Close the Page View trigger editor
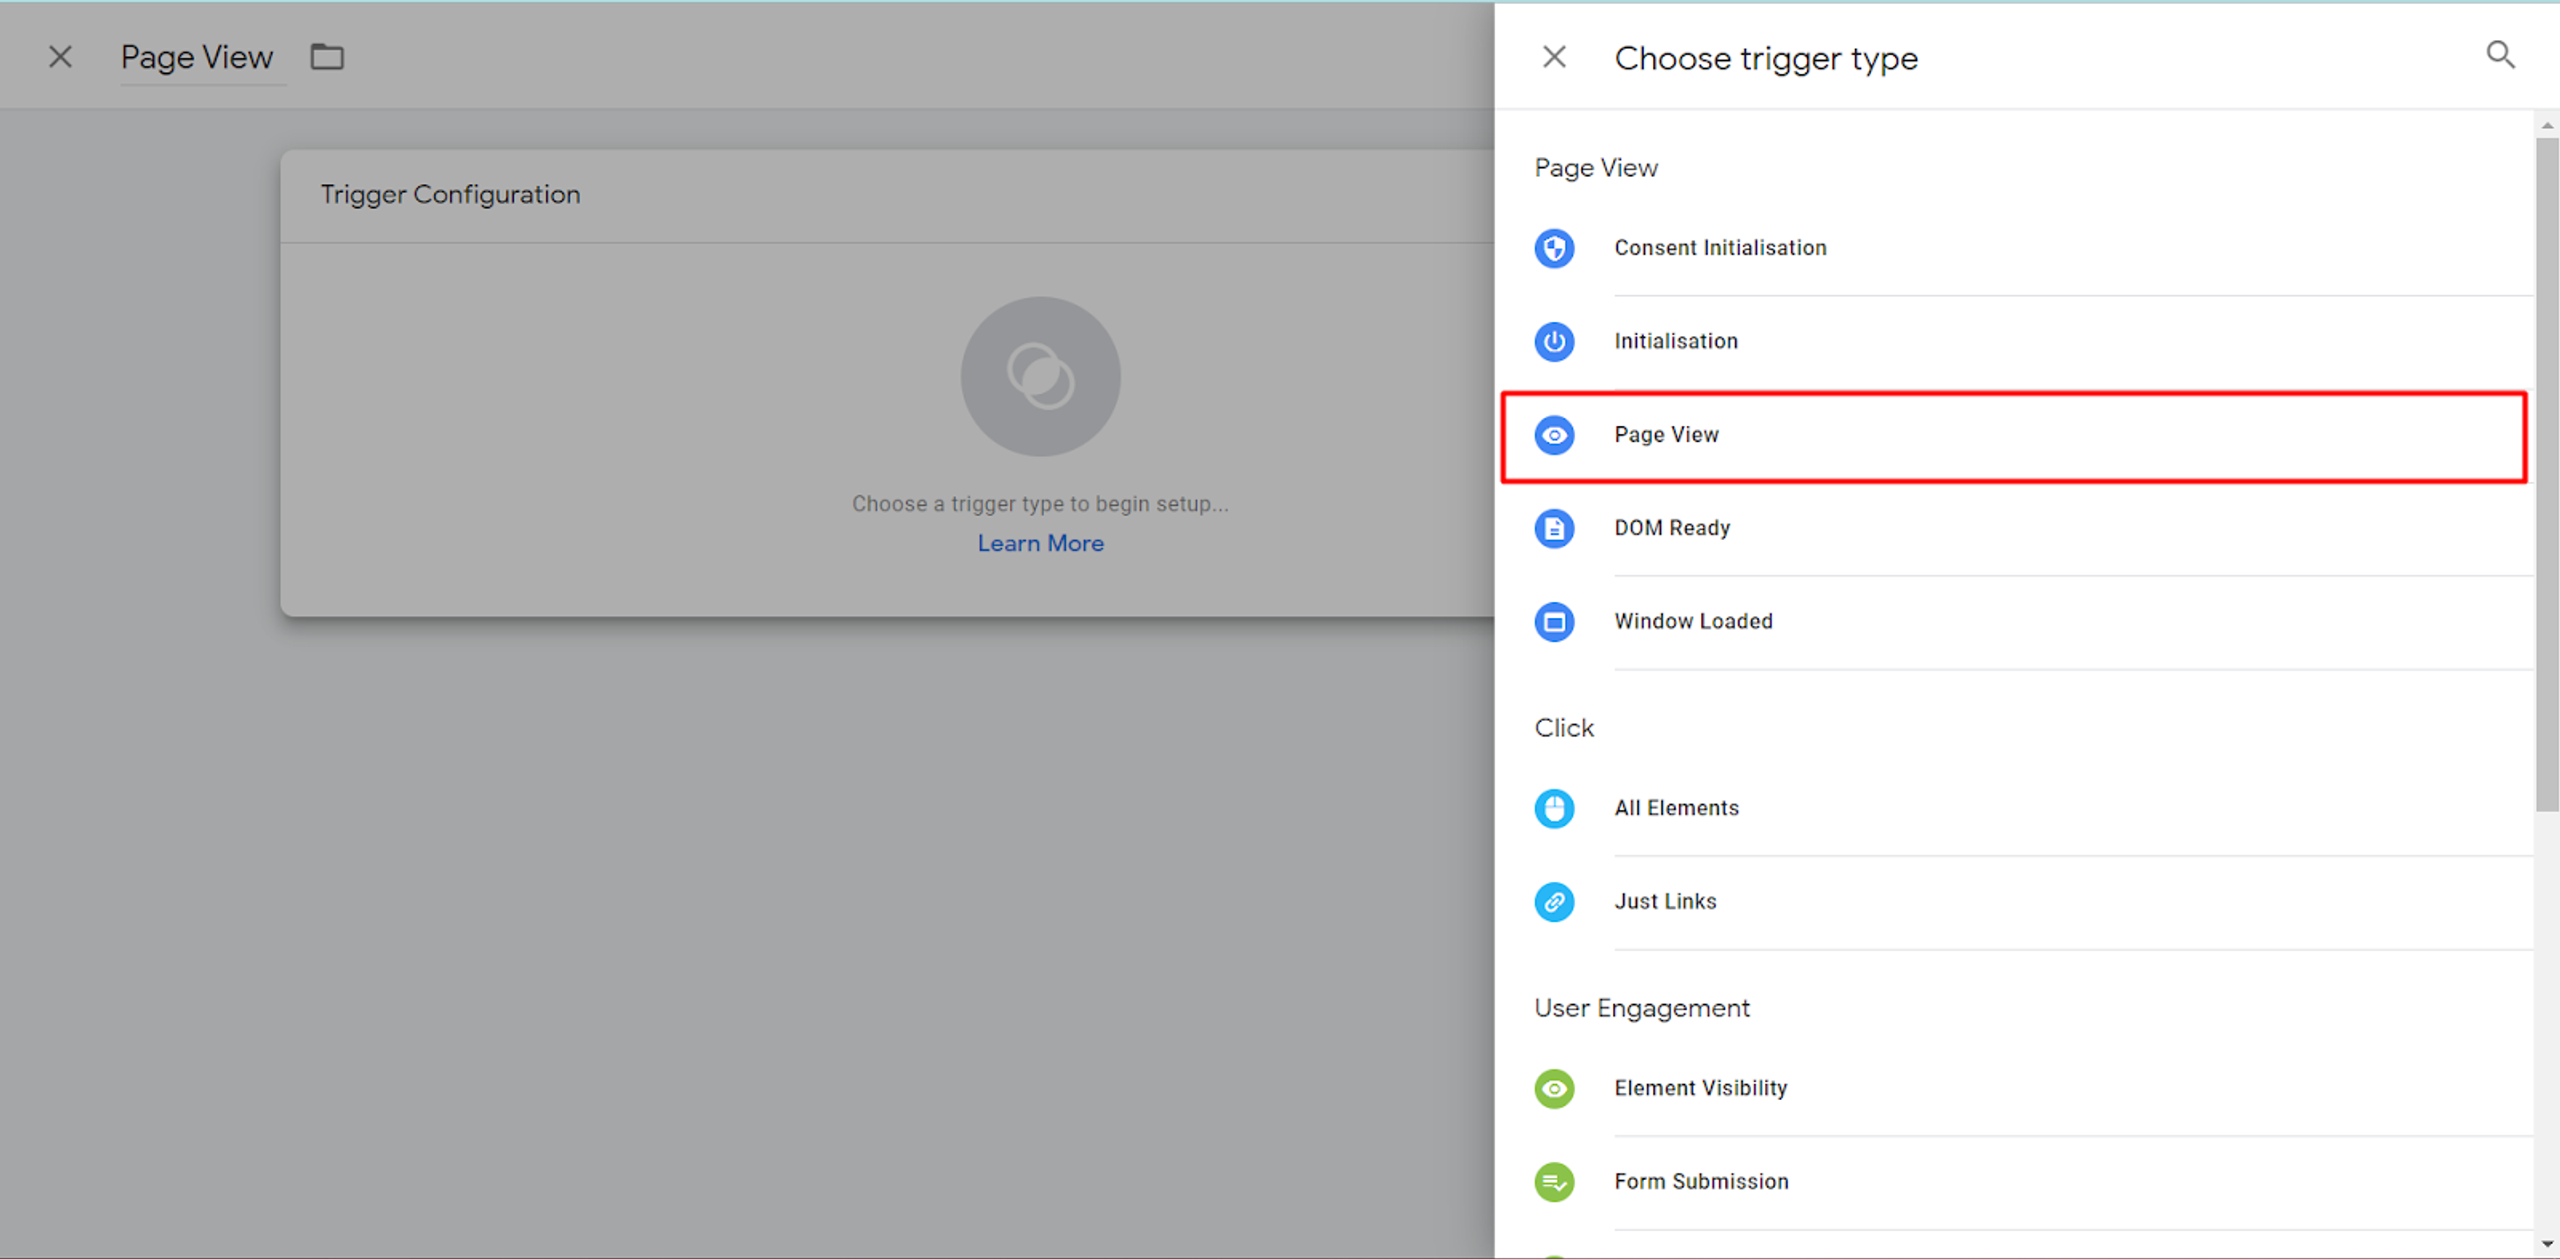This screenshot has width=2560, height=1259. [x=60, y=57]
